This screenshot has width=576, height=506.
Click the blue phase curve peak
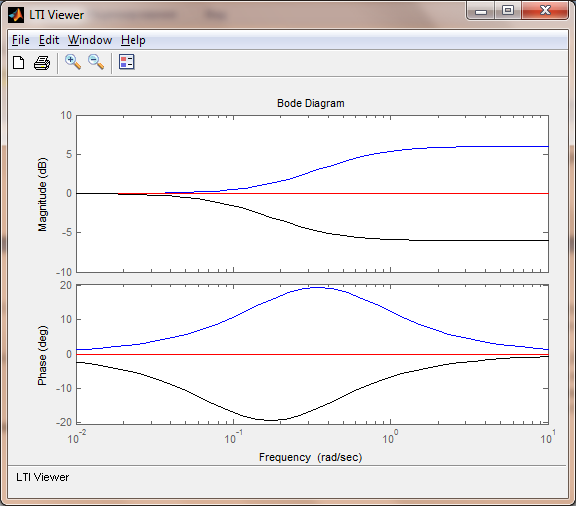[x=318, y=287]
